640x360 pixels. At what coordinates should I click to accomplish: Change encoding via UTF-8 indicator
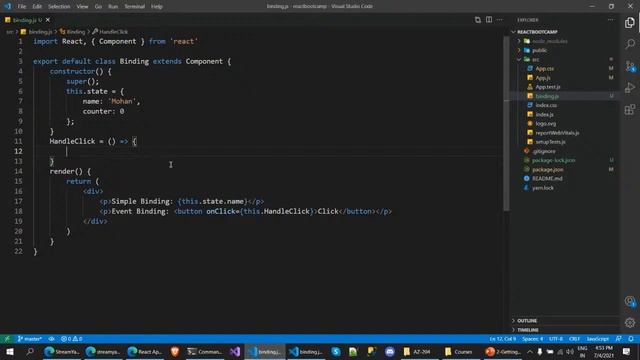point(556,339)
